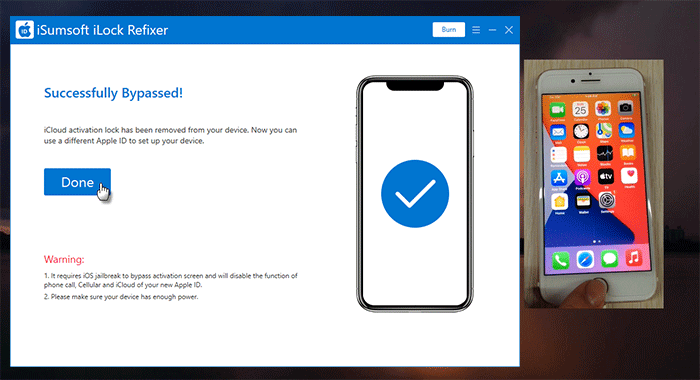Click the blue checkmark circle icon
This screenshot has height=380, width=700.
415,194
